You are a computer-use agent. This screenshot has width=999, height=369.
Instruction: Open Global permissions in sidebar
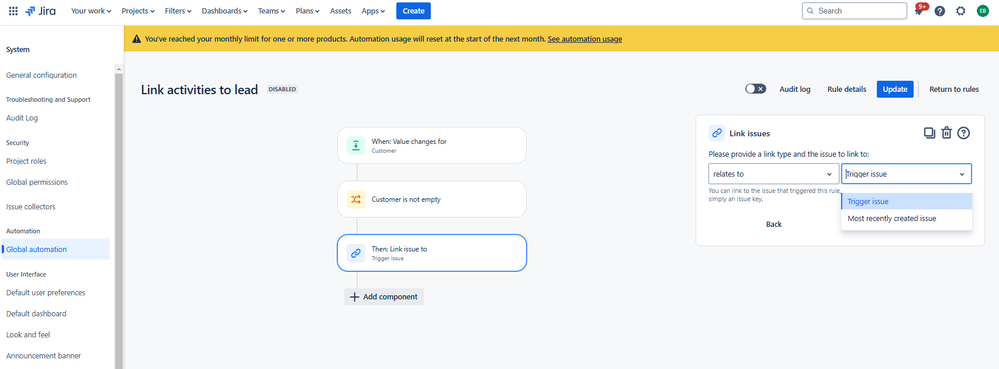(x=37, y=182)
